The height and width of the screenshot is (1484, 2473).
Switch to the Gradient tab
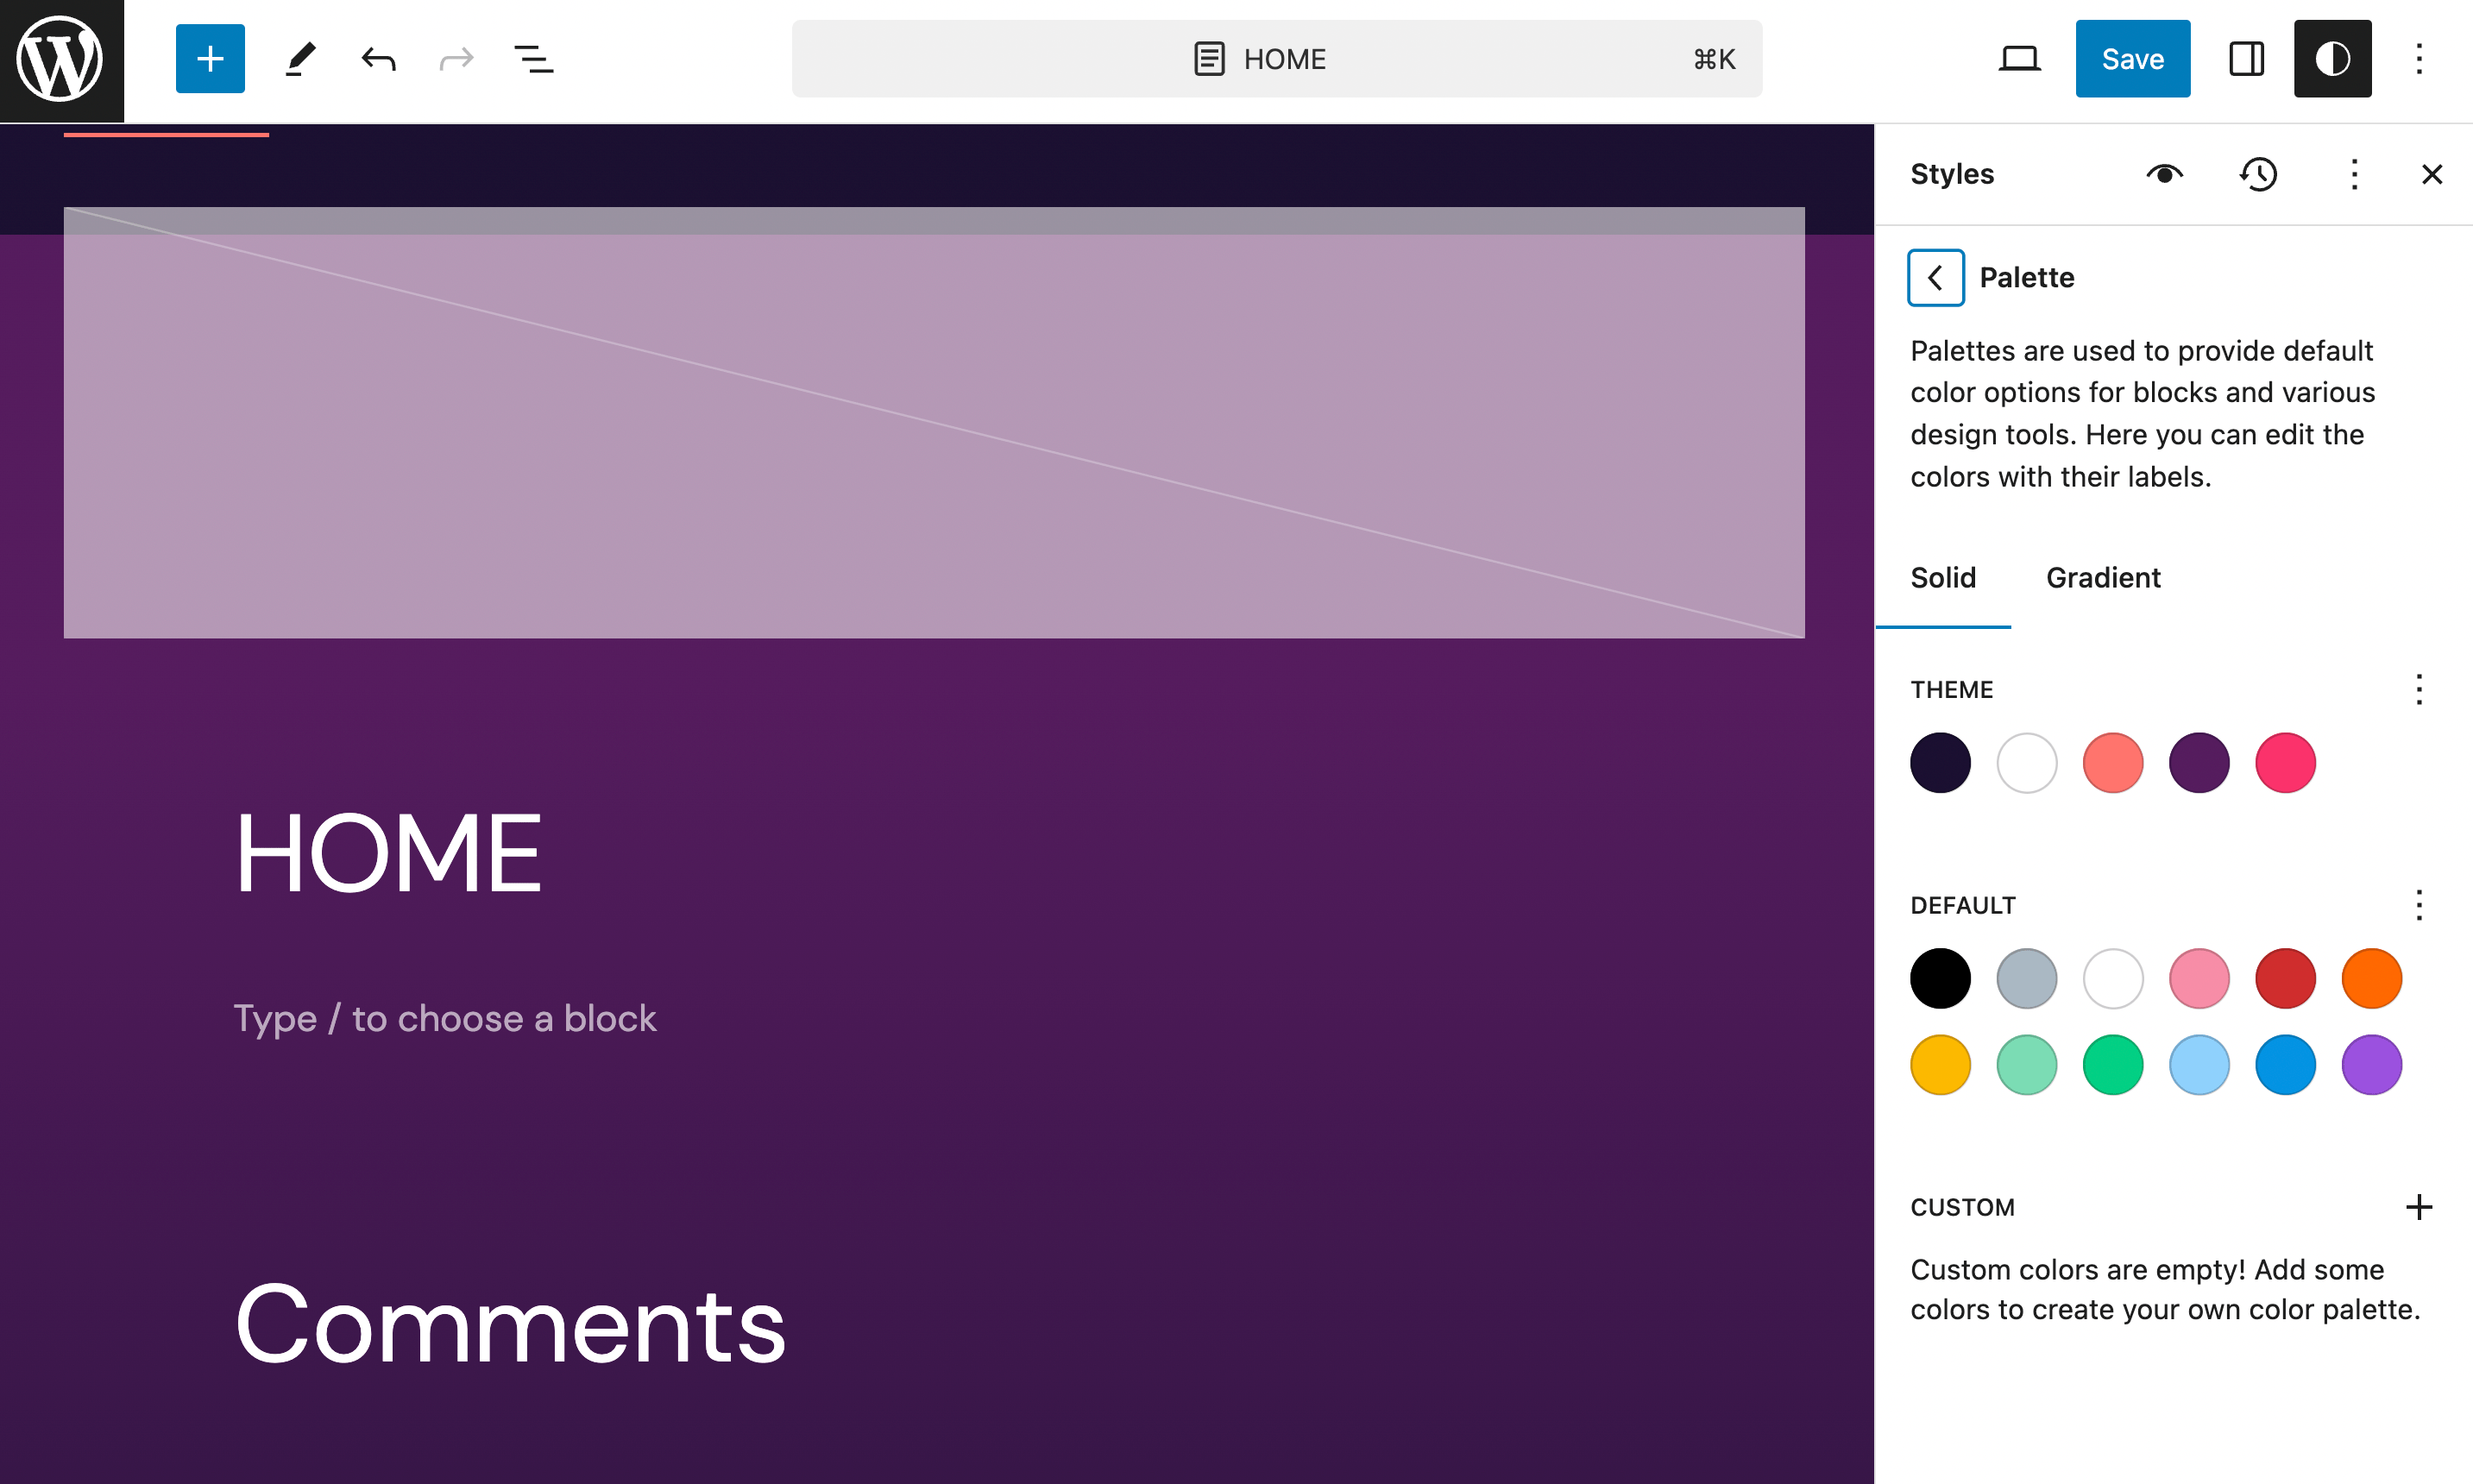[x=2102, y=578]
